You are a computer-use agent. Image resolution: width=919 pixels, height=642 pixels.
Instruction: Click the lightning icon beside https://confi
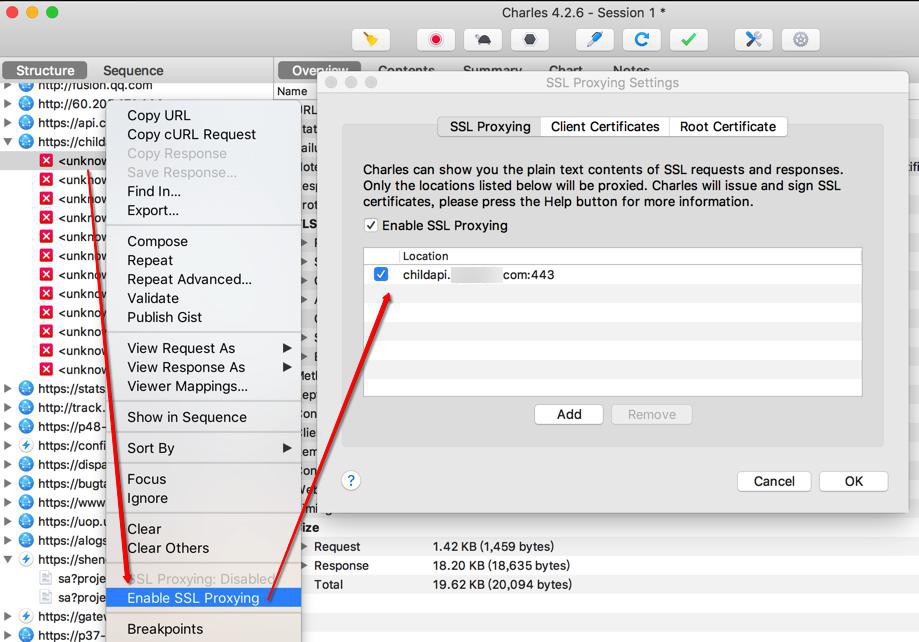click(x=26, y=445)
